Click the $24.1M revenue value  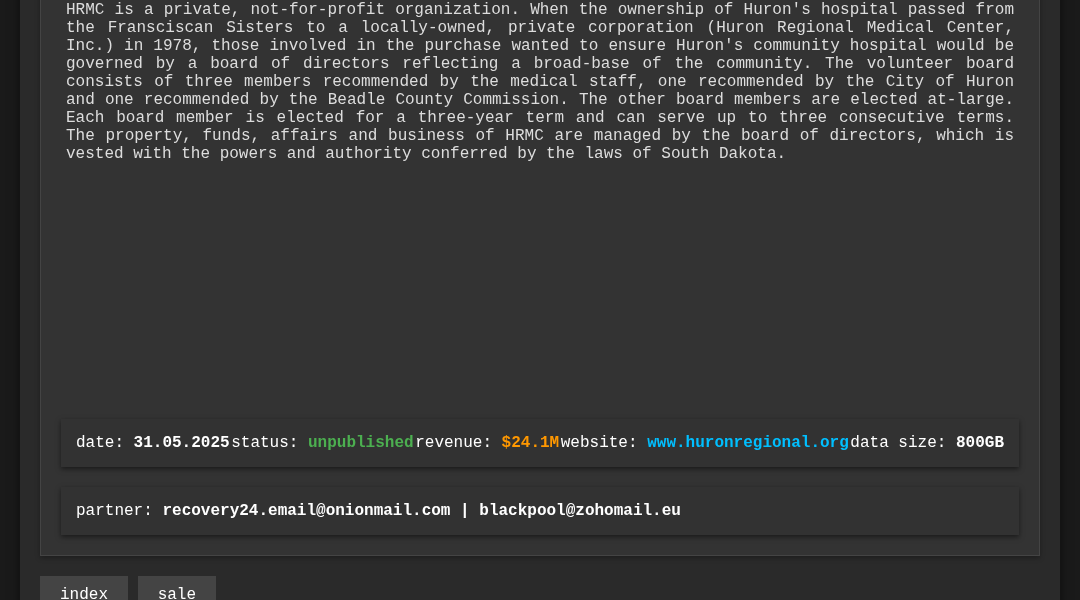pyautogui.click(x=530, y=442)
